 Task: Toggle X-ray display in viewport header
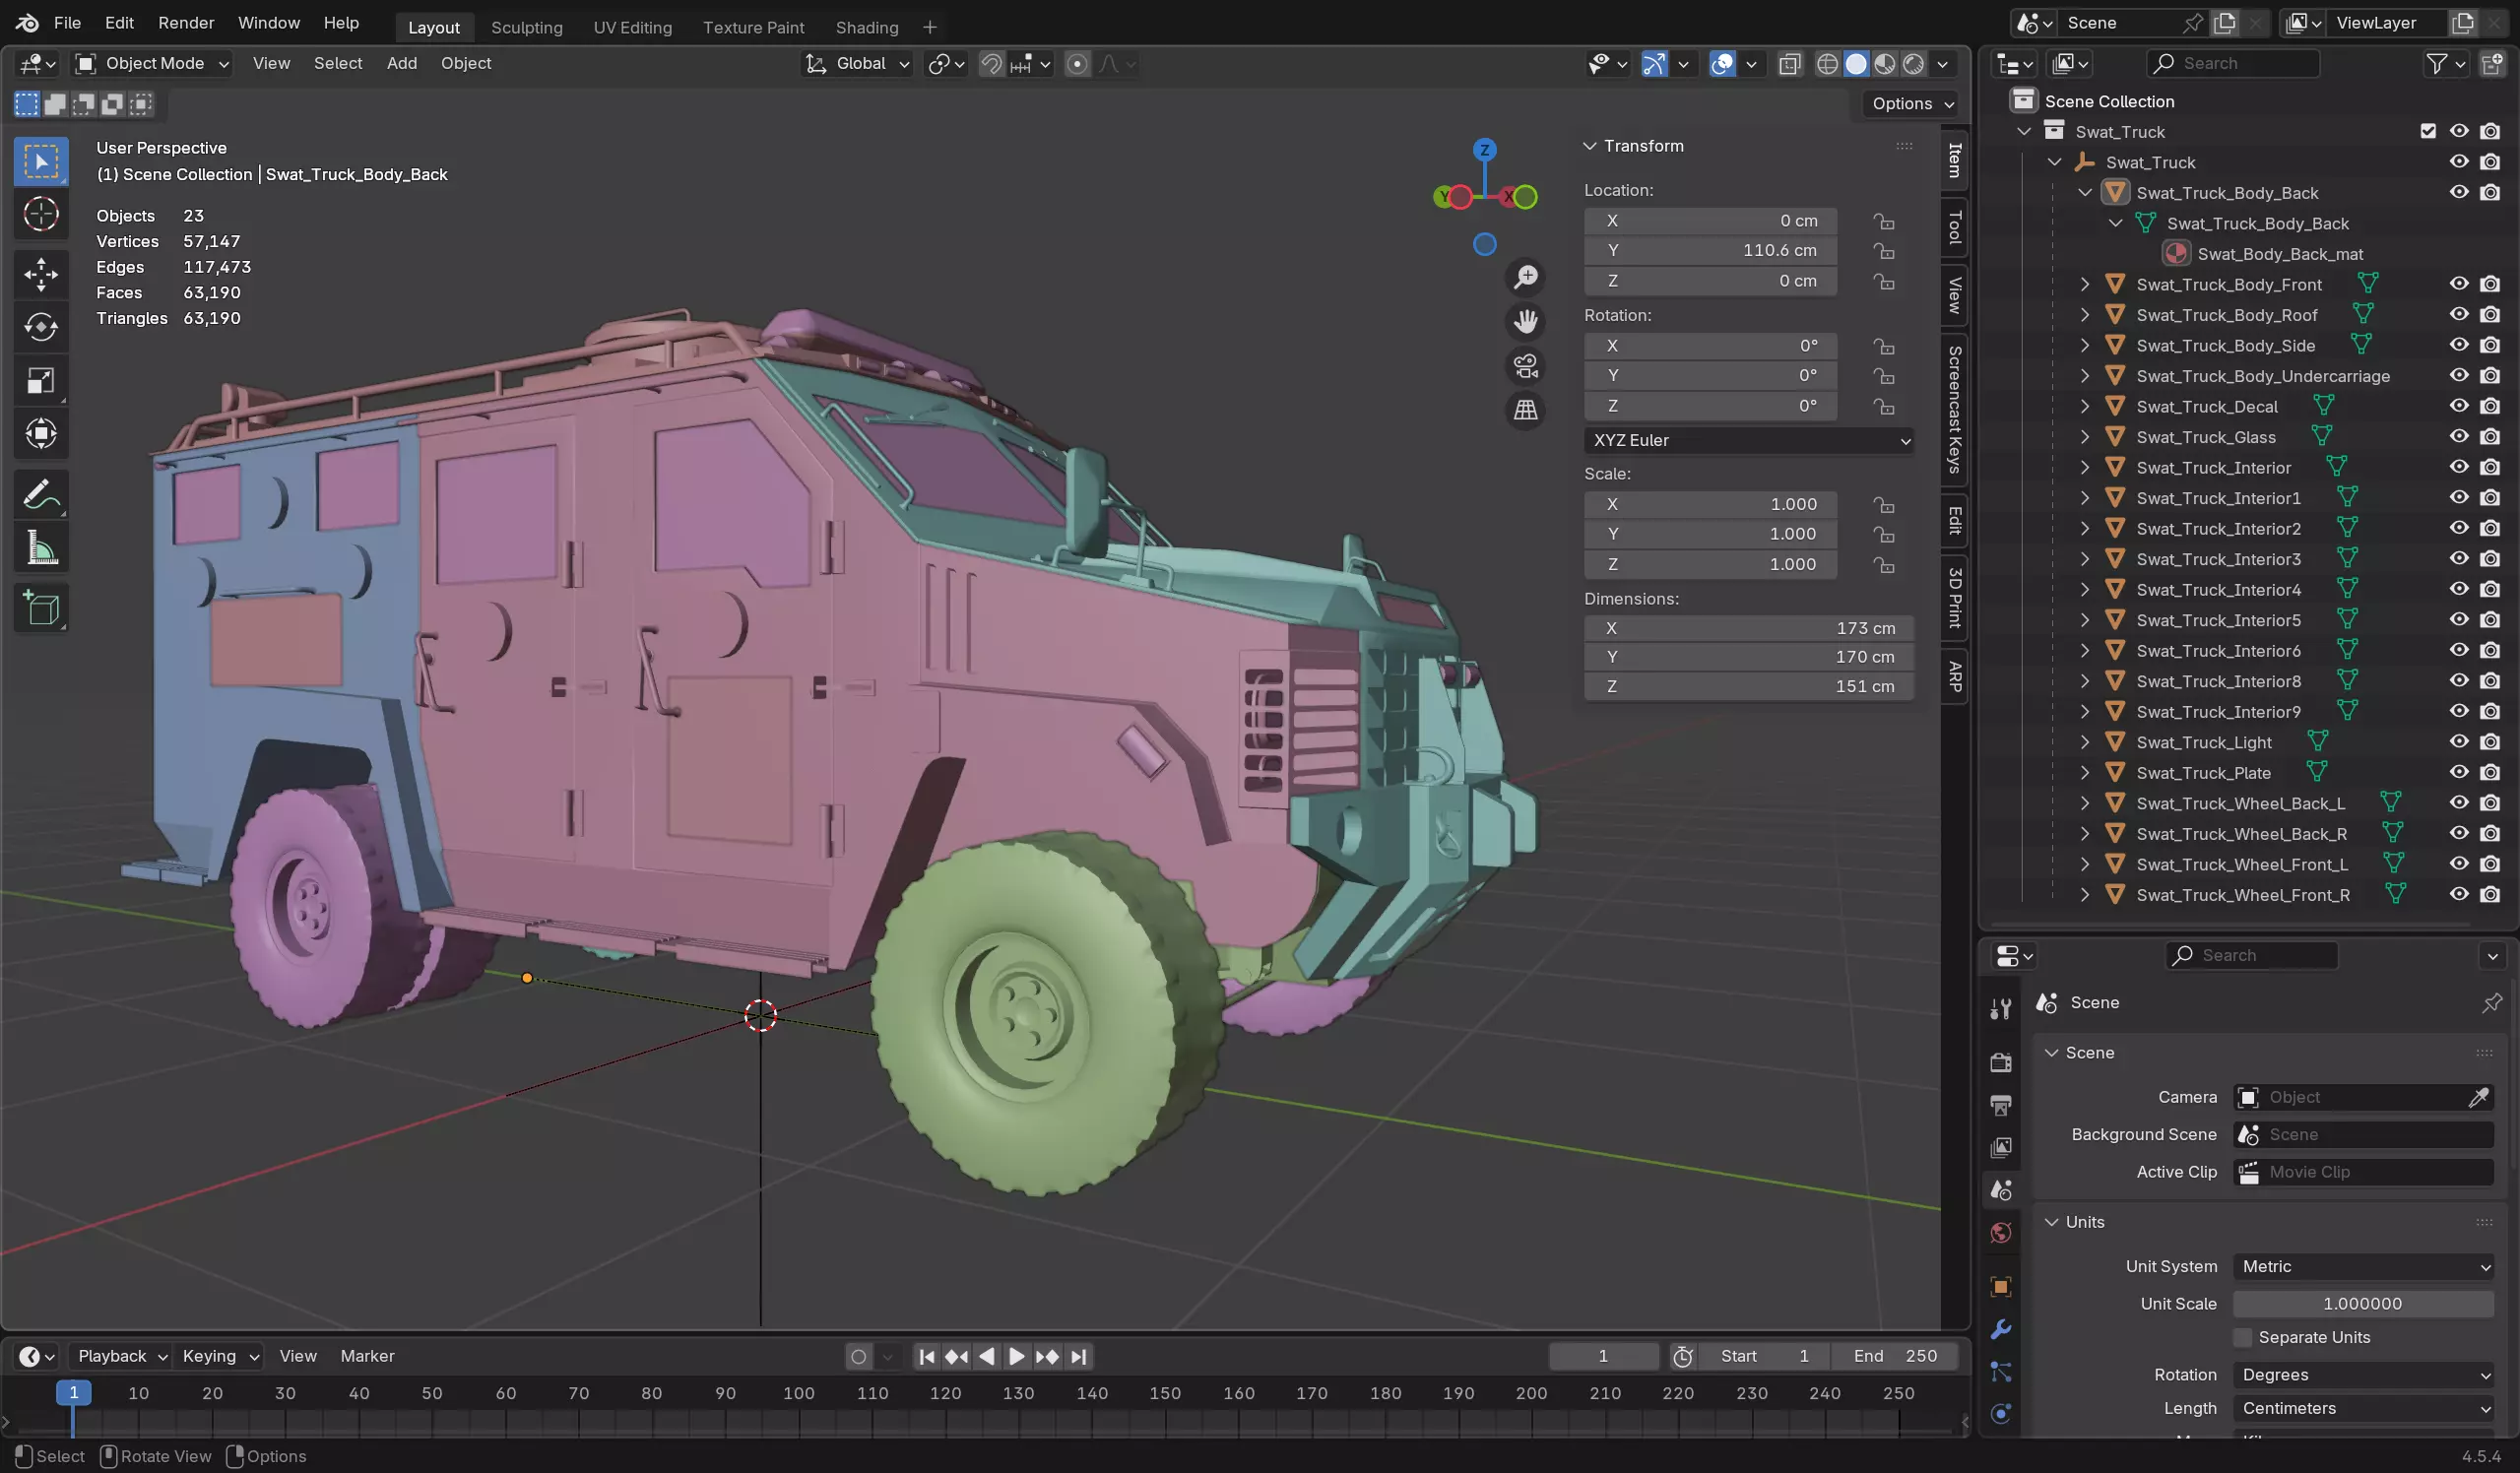pos(1789,64)
